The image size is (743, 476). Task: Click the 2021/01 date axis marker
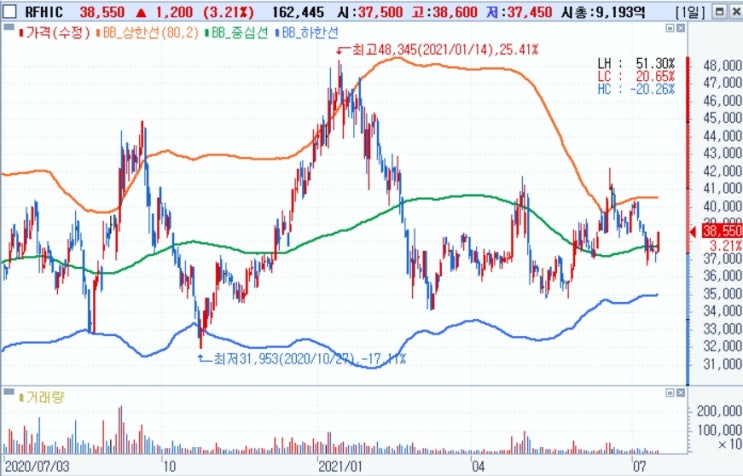coord(340,466)
